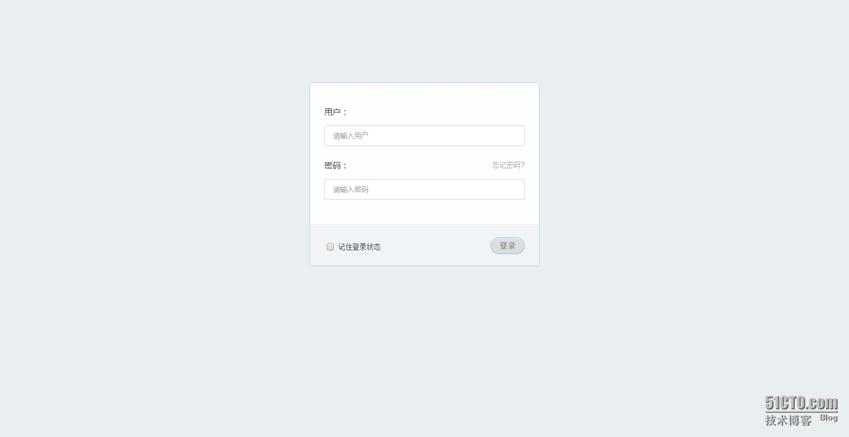The height and width of the screenshot is (437, 849).
Task: Click the Blog text in watermark
Action: (828, 418)
